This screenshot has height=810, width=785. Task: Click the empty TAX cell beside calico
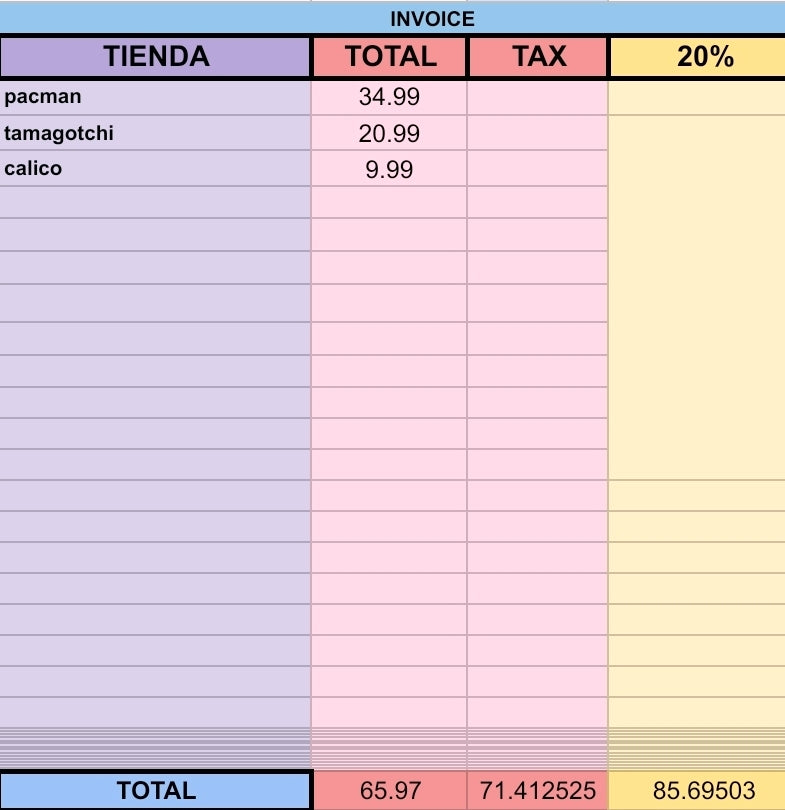coord(538,169)
